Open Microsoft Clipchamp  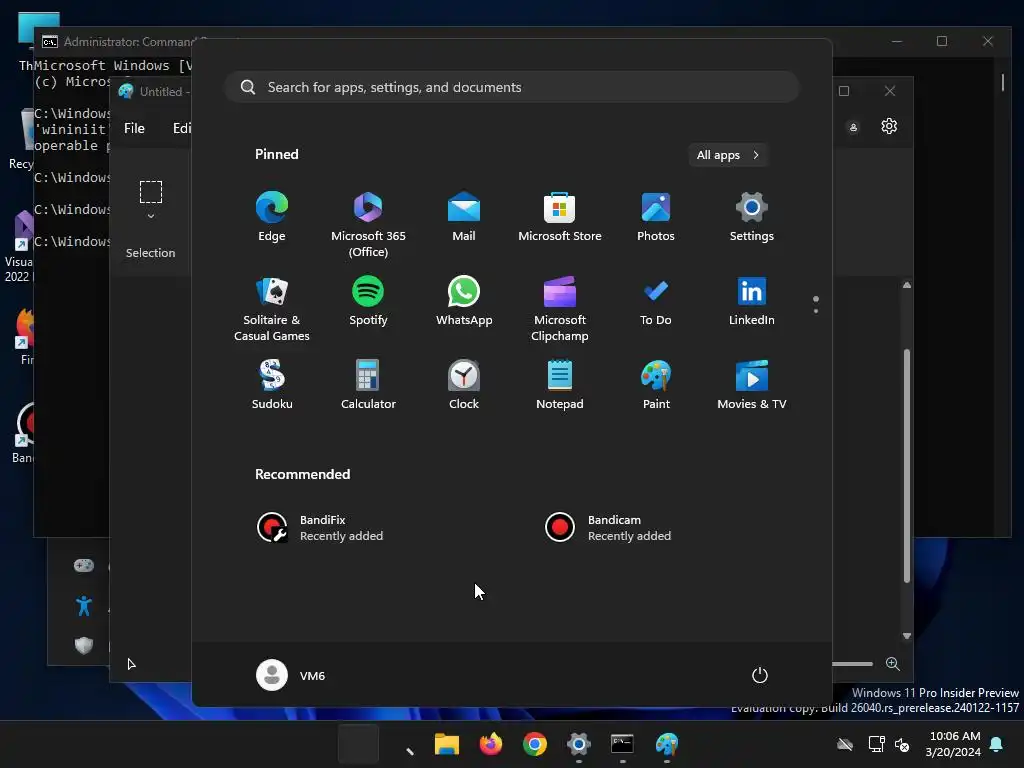560,309
